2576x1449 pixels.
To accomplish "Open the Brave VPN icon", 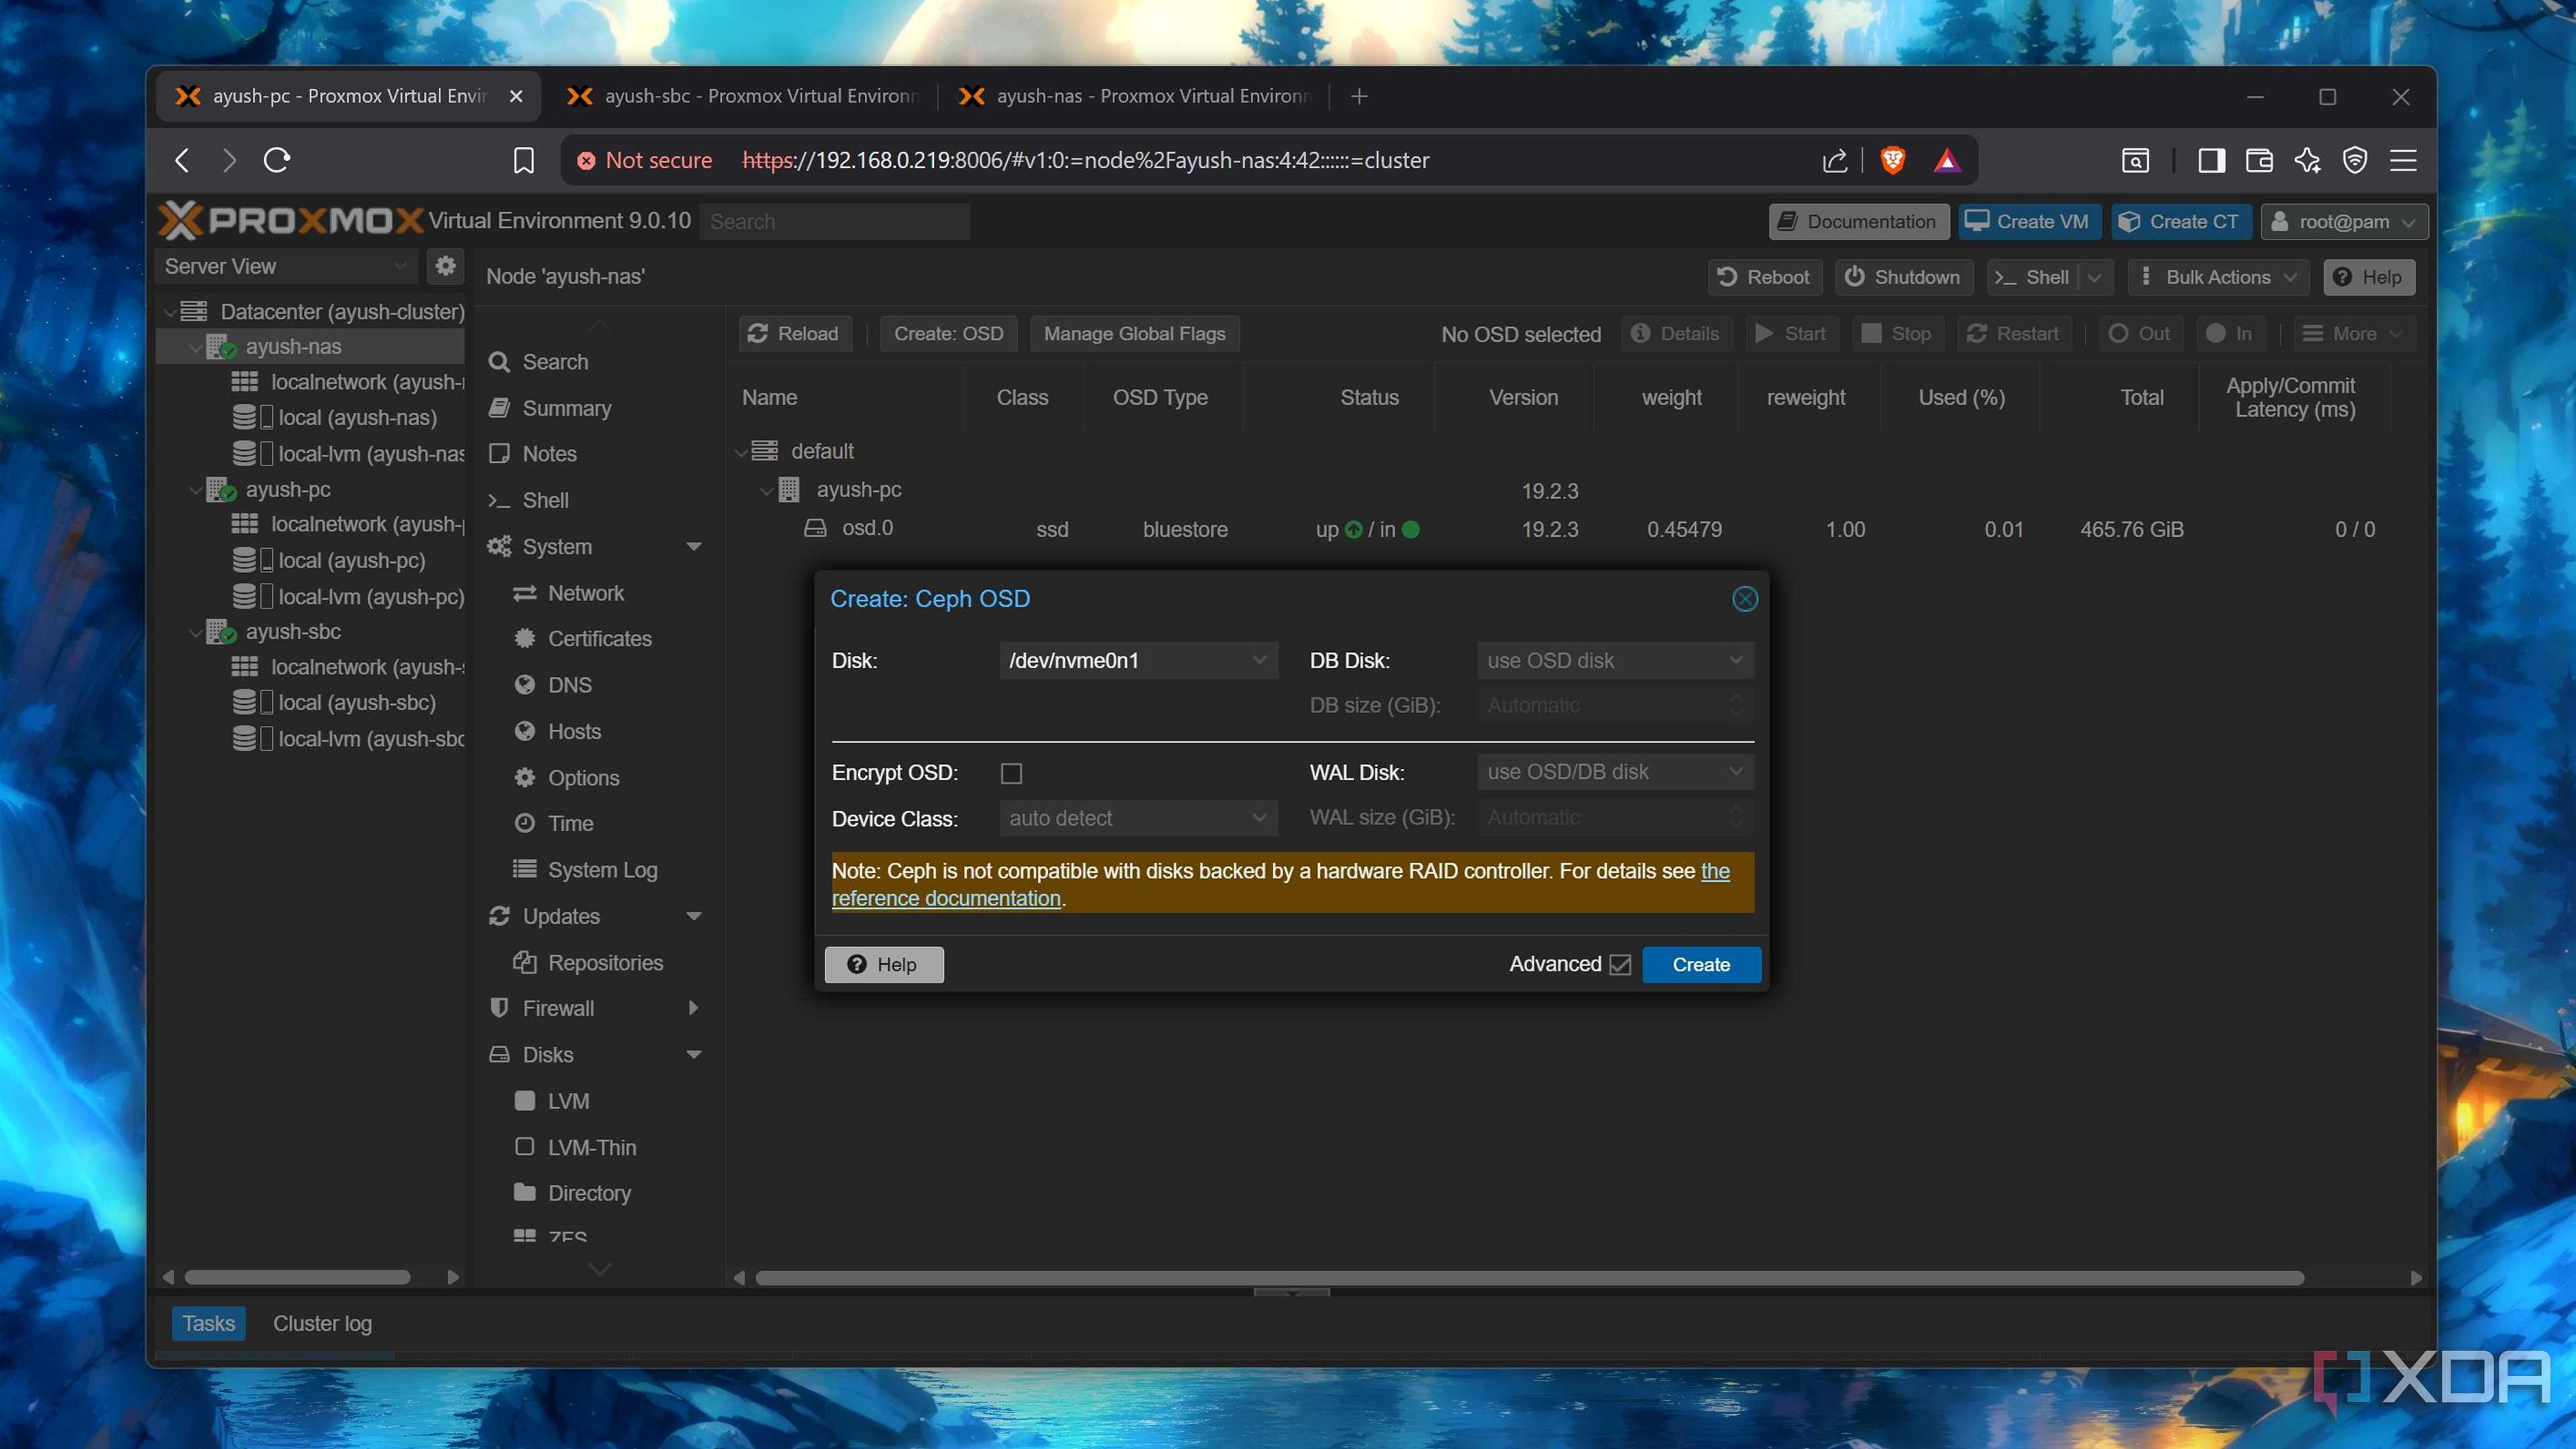I will (x=2355, y=160).
